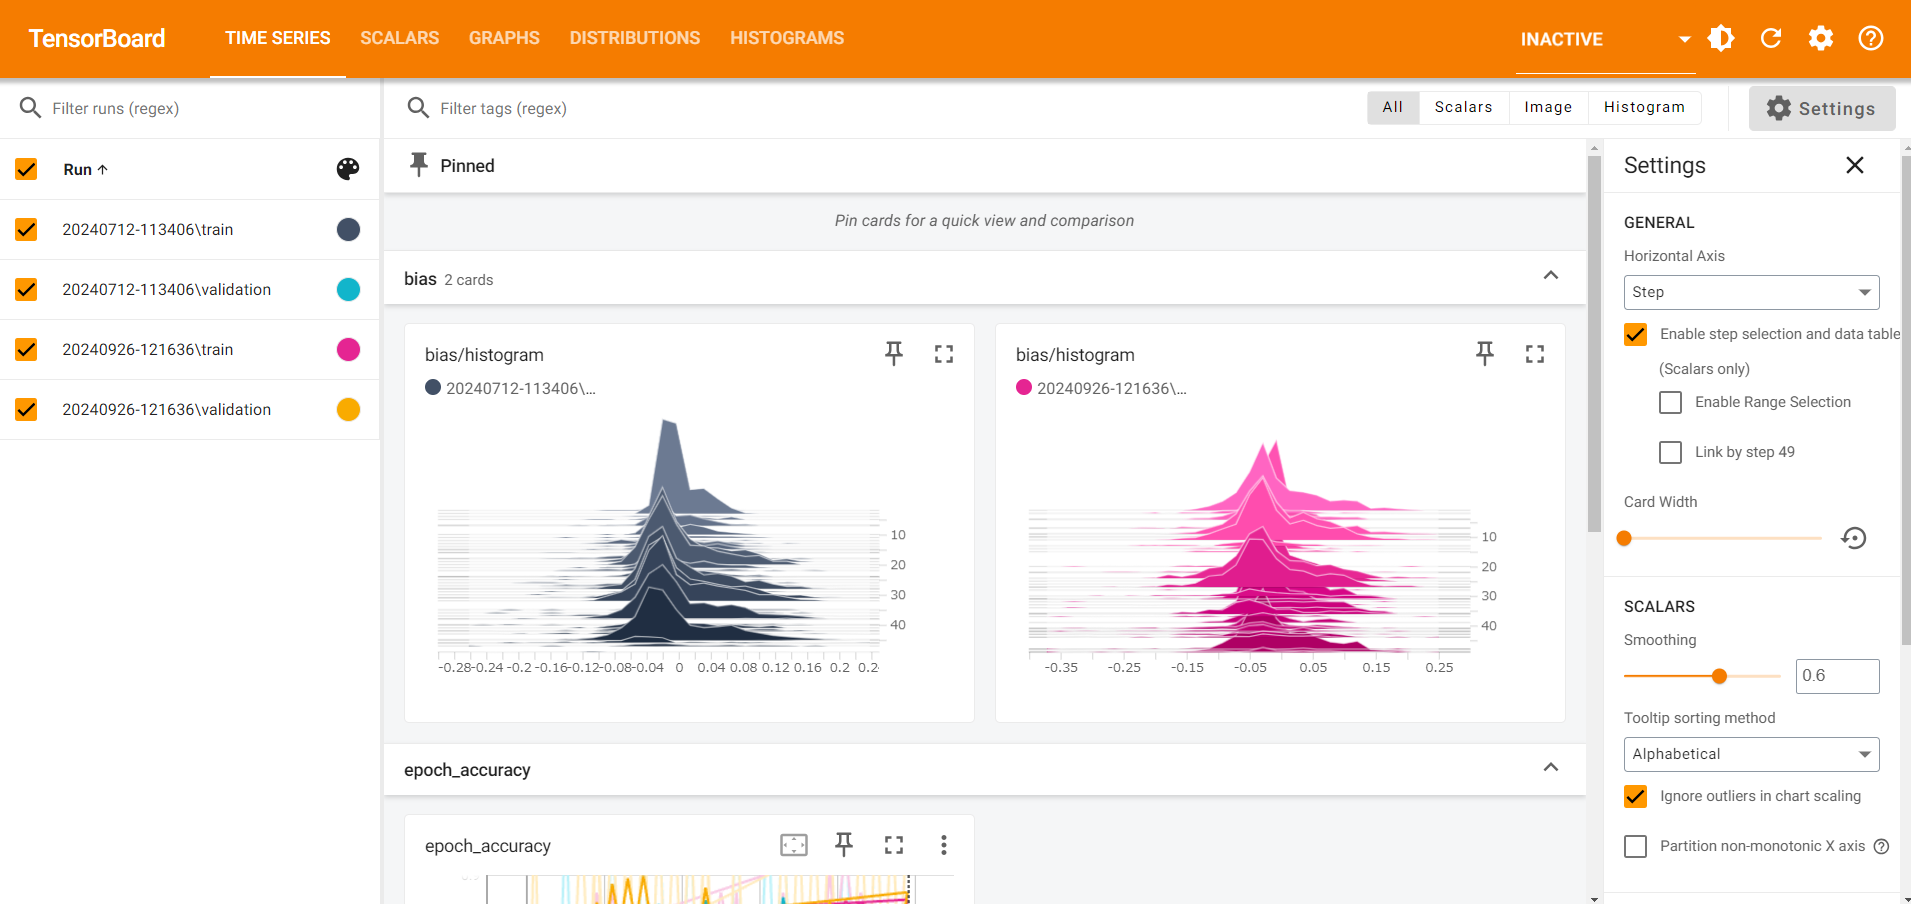Screen dimensions: 1911x904
Task: Reset the Card Width setting
Action: point(1853,538)
